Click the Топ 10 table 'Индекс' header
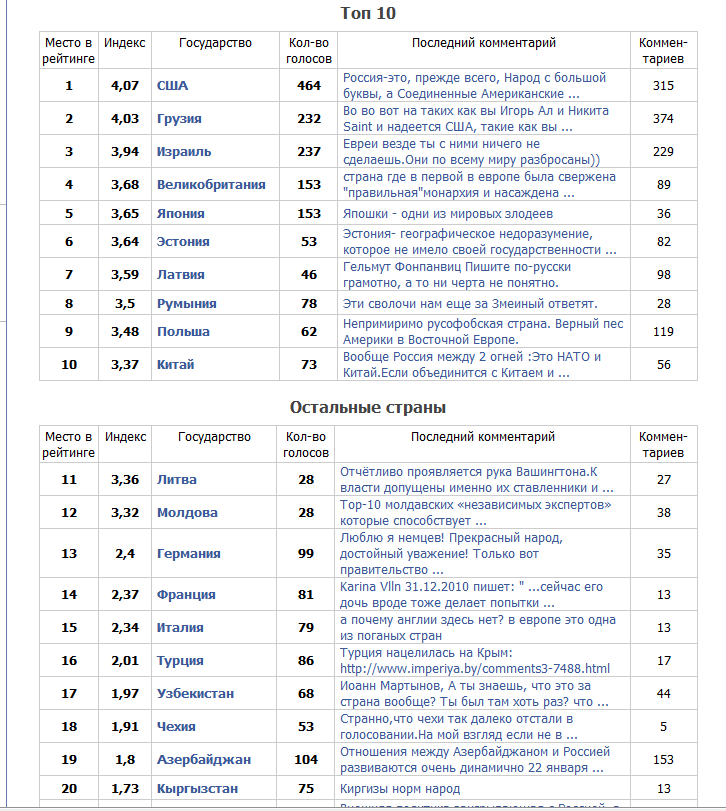Screen dimensions: 726x811 (125, 43)
